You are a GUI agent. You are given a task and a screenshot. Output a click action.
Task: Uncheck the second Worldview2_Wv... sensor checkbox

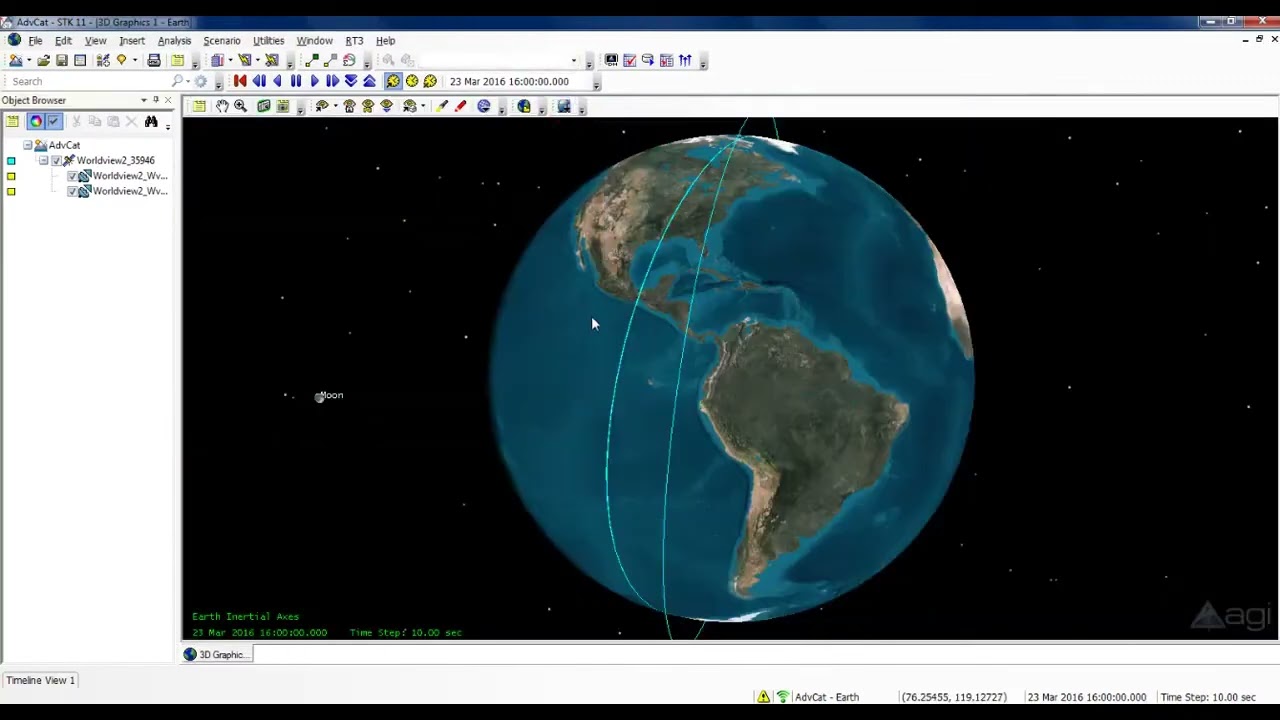point(71,191)
